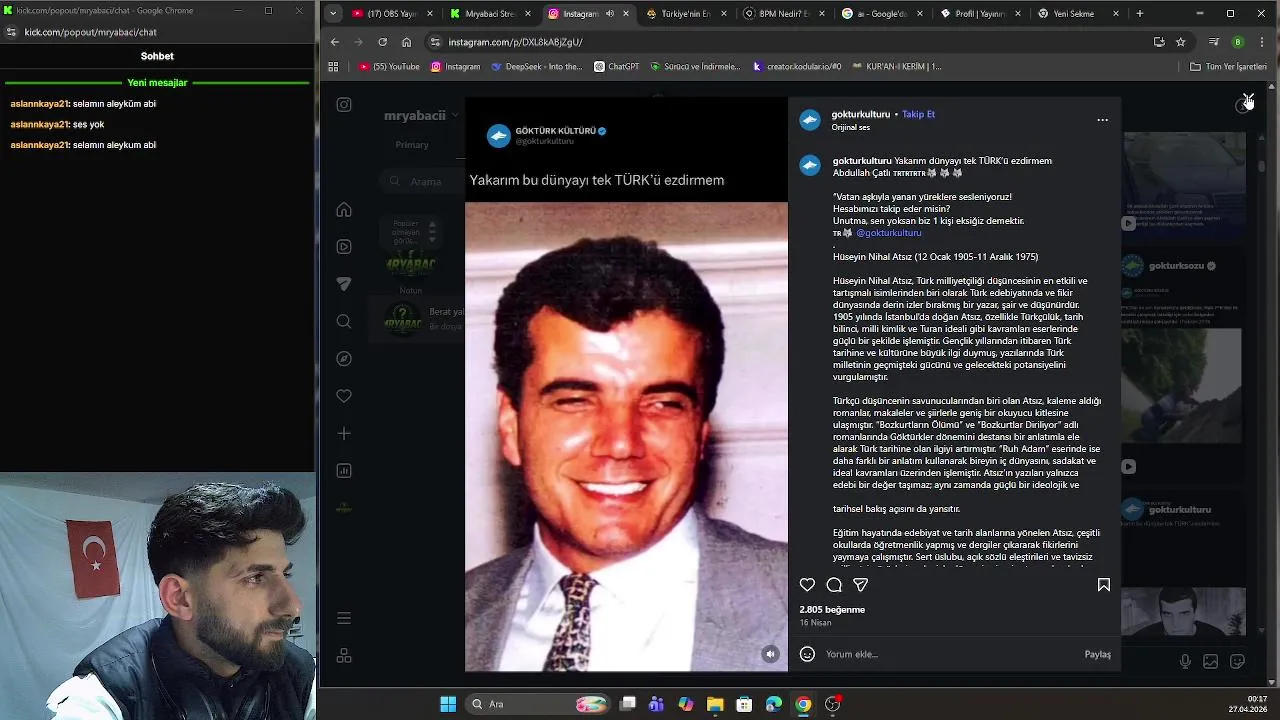Open the More hamburger menu in the sidebar

point(344,618)
